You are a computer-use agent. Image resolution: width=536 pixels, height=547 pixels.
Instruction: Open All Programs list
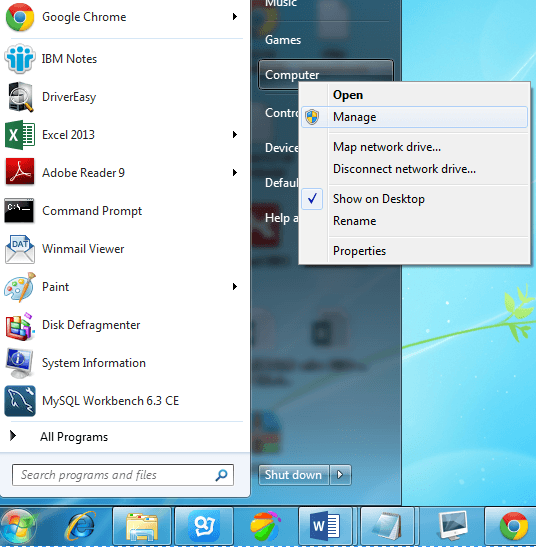(x=74, y=437)
